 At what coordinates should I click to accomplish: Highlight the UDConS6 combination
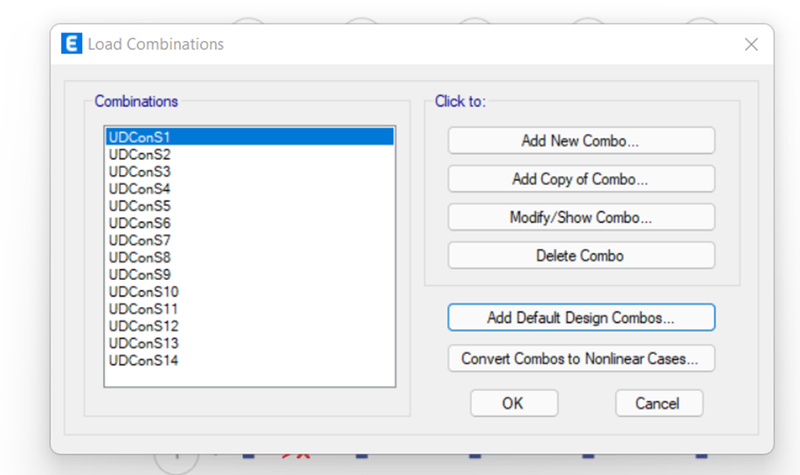(x=249, y=223)
